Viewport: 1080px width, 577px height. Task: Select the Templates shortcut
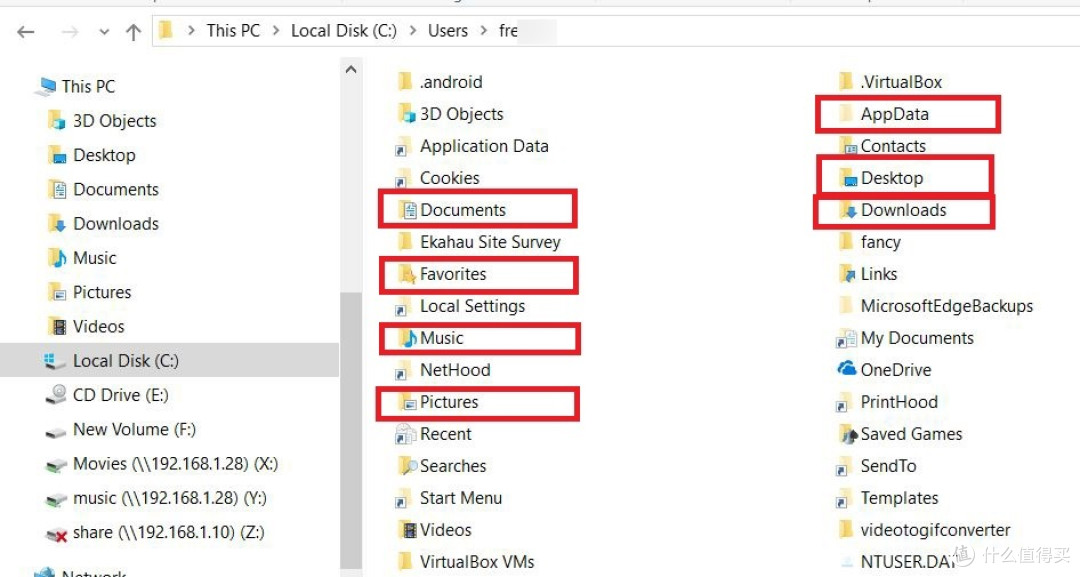point(887,498)
